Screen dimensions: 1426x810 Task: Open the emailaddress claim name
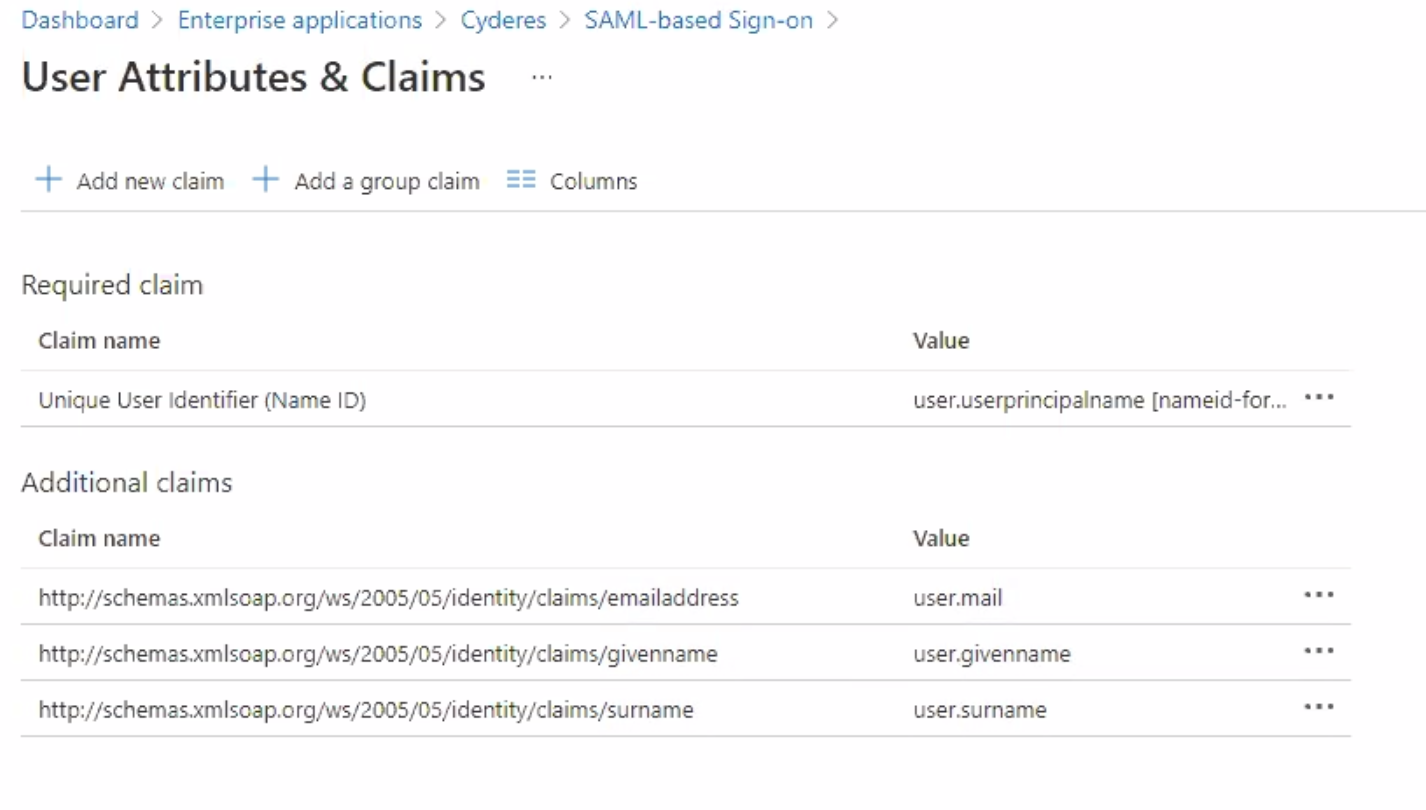[x=388, y=598]
